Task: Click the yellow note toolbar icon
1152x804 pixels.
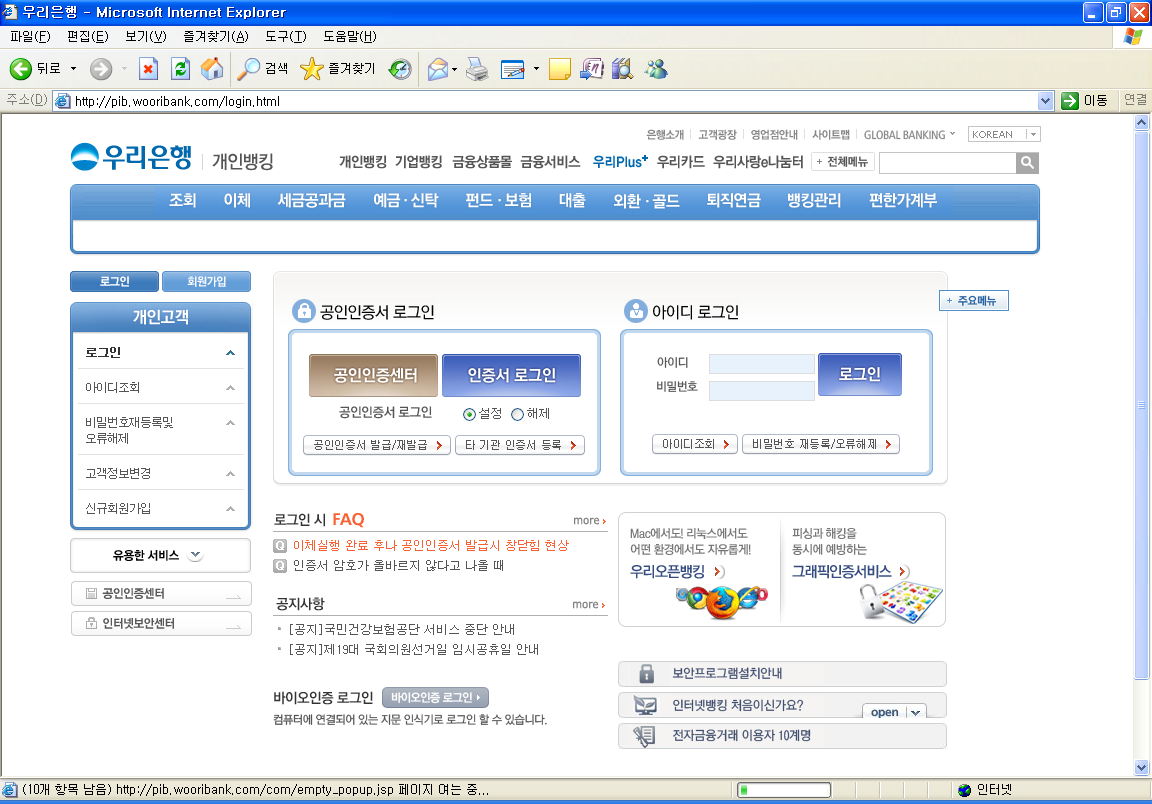Action: [x=560, y=69]
